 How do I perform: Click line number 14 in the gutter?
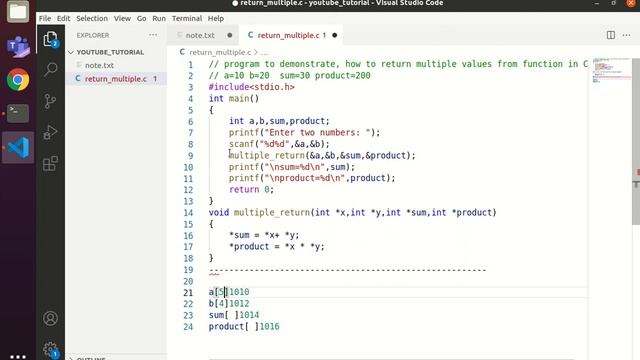click(188, 213)
